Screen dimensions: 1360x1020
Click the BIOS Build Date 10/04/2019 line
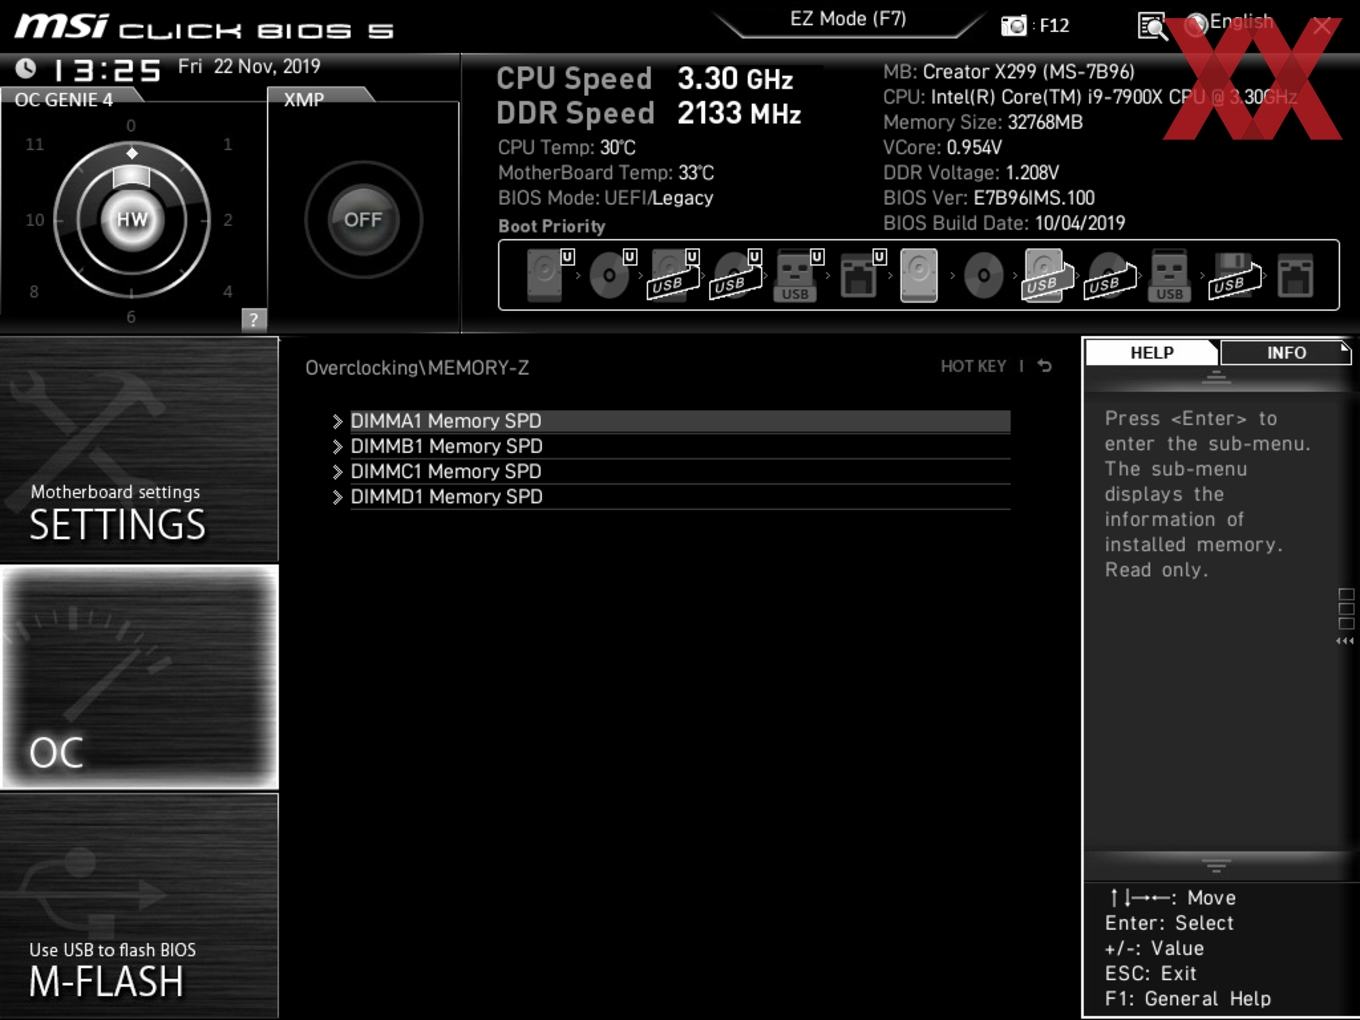[x=1004, y=223]
